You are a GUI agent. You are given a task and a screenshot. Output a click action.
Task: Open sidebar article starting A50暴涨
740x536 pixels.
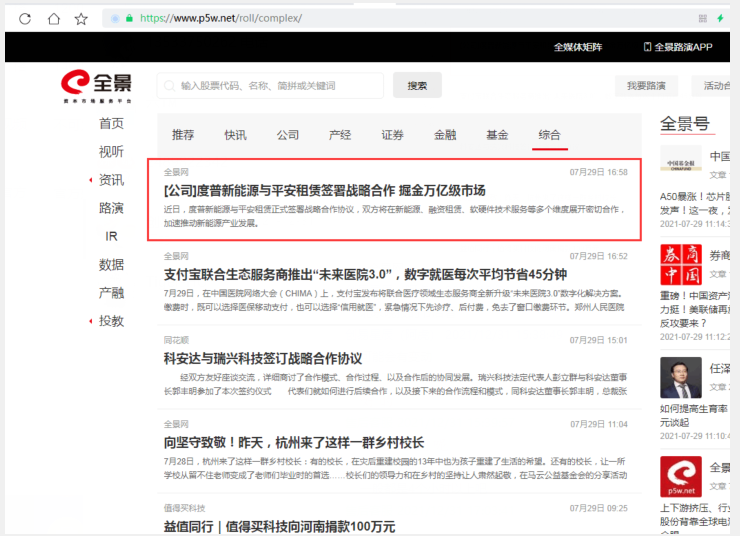tap(695, 203)
